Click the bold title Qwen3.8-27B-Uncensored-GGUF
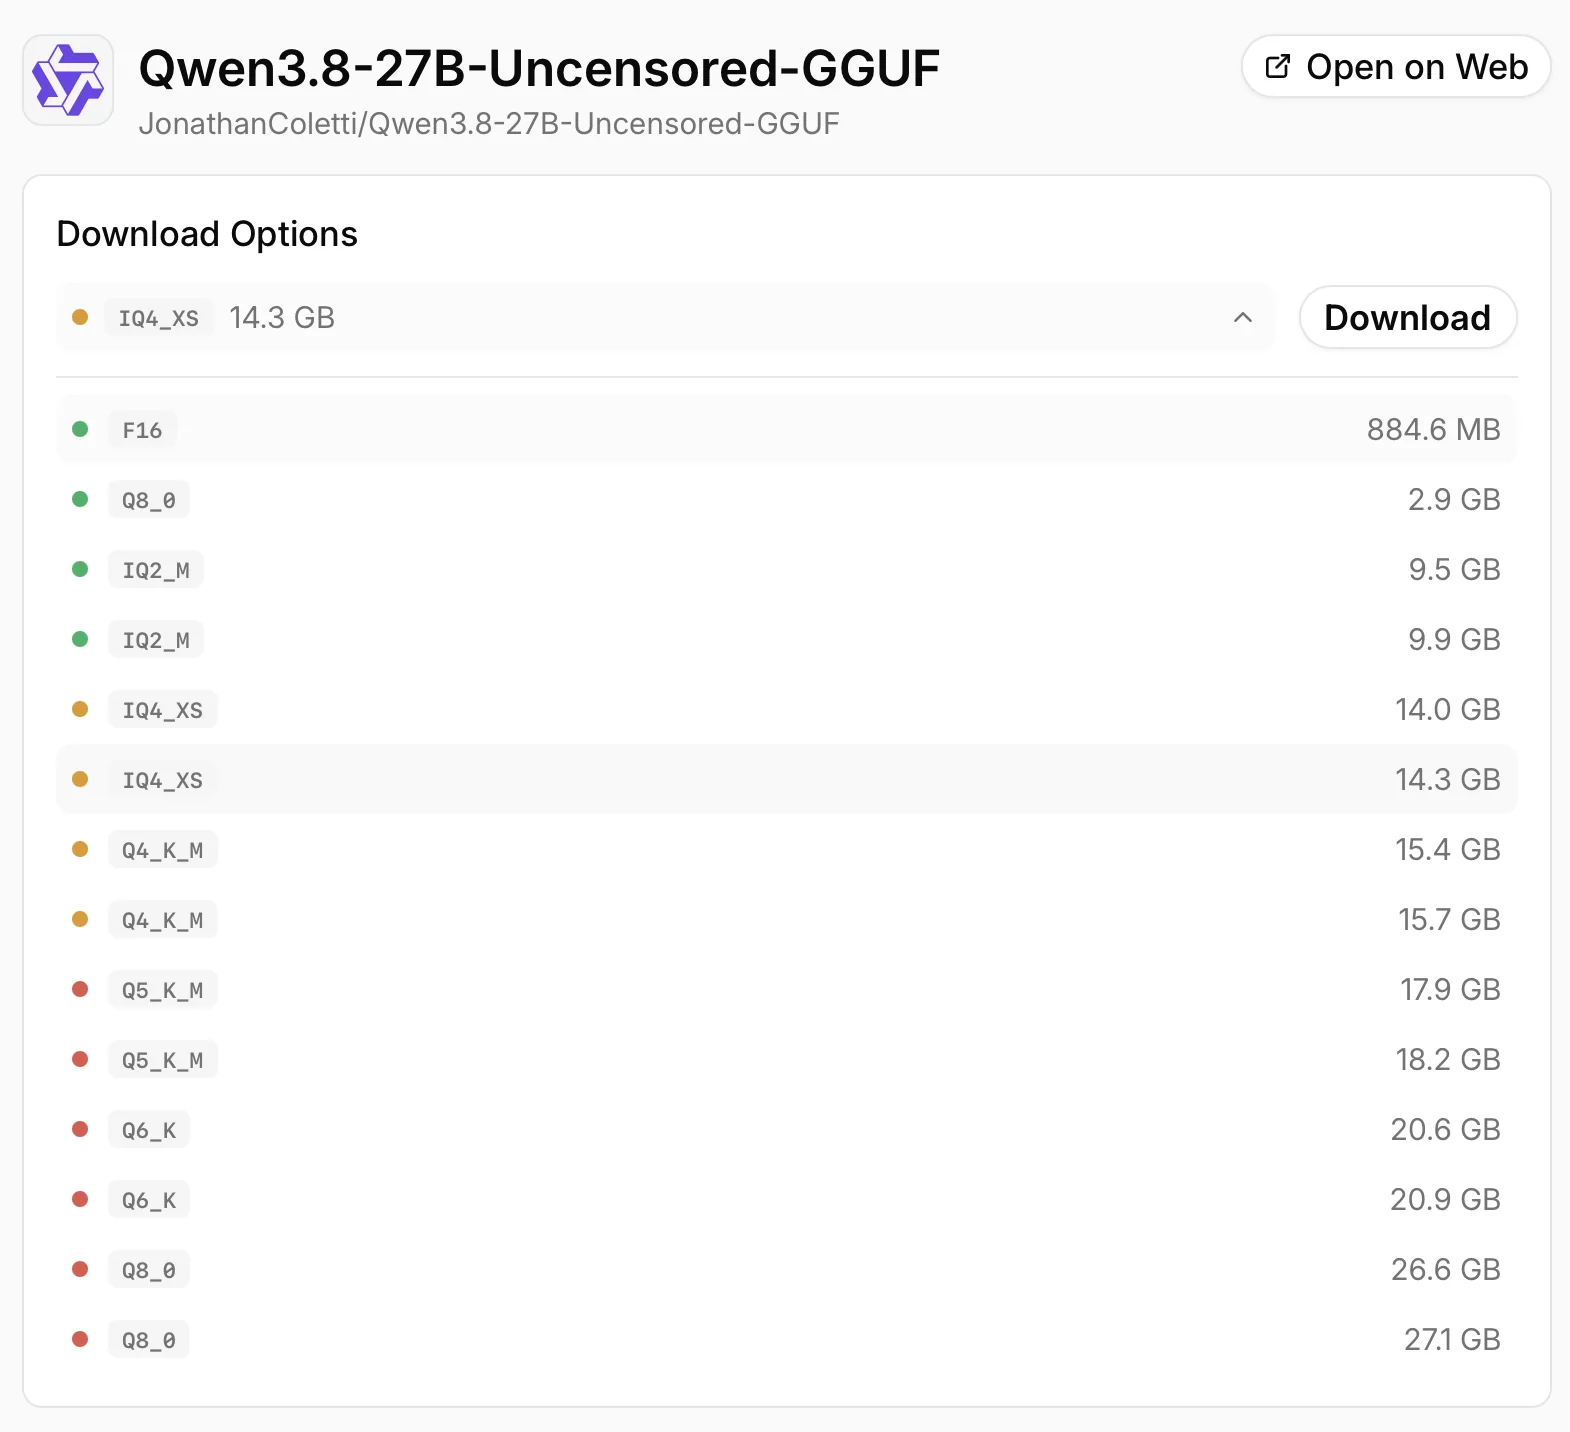Viewport: 1570px width, 1432px height. point(539,68)
